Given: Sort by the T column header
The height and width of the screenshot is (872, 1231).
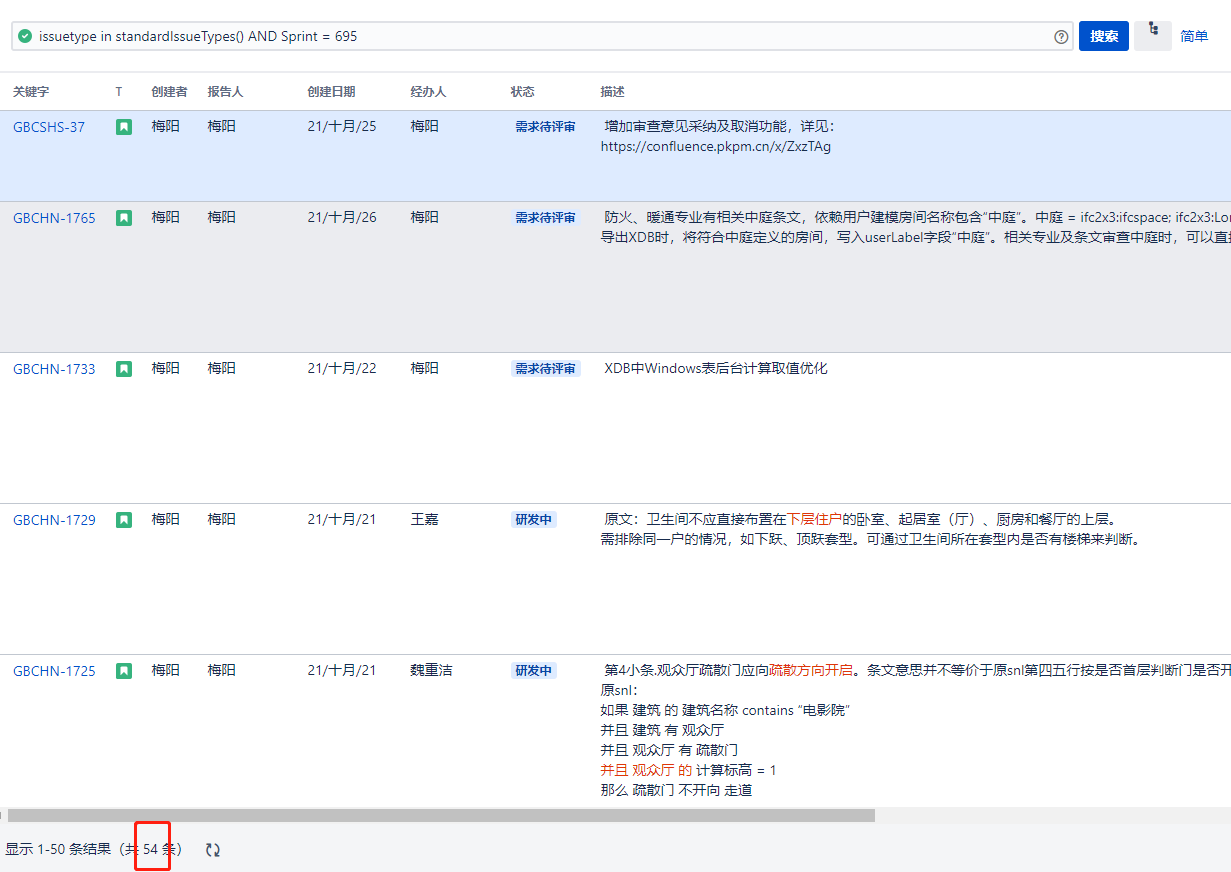Looking at the screenshot, I should tap(119, 92).
